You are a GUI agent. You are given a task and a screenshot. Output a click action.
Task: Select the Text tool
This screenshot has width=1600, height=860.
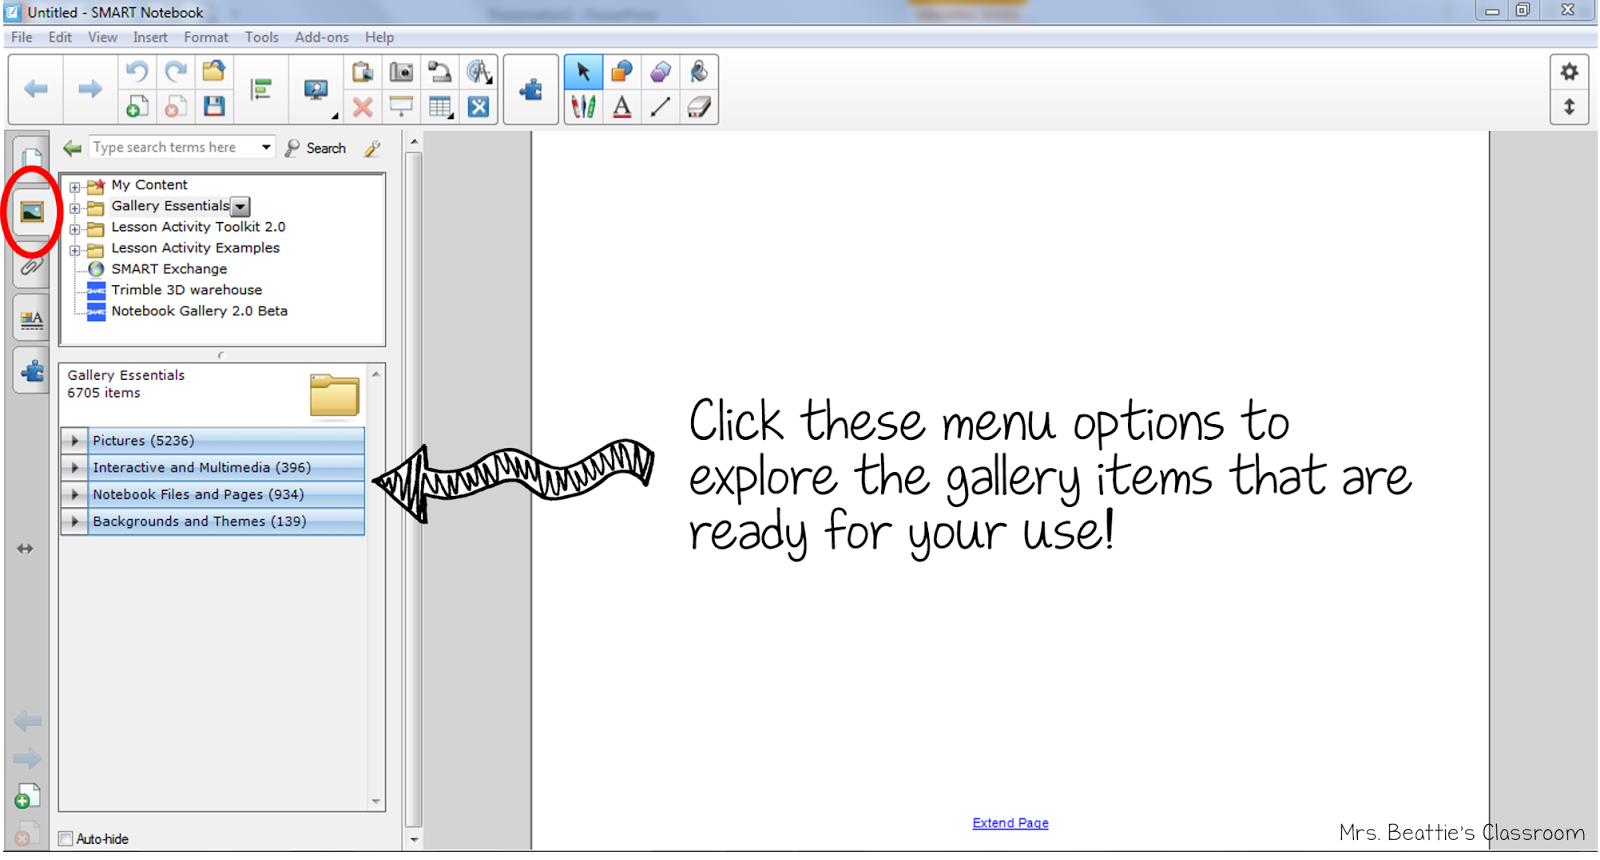tap(621, 106)
